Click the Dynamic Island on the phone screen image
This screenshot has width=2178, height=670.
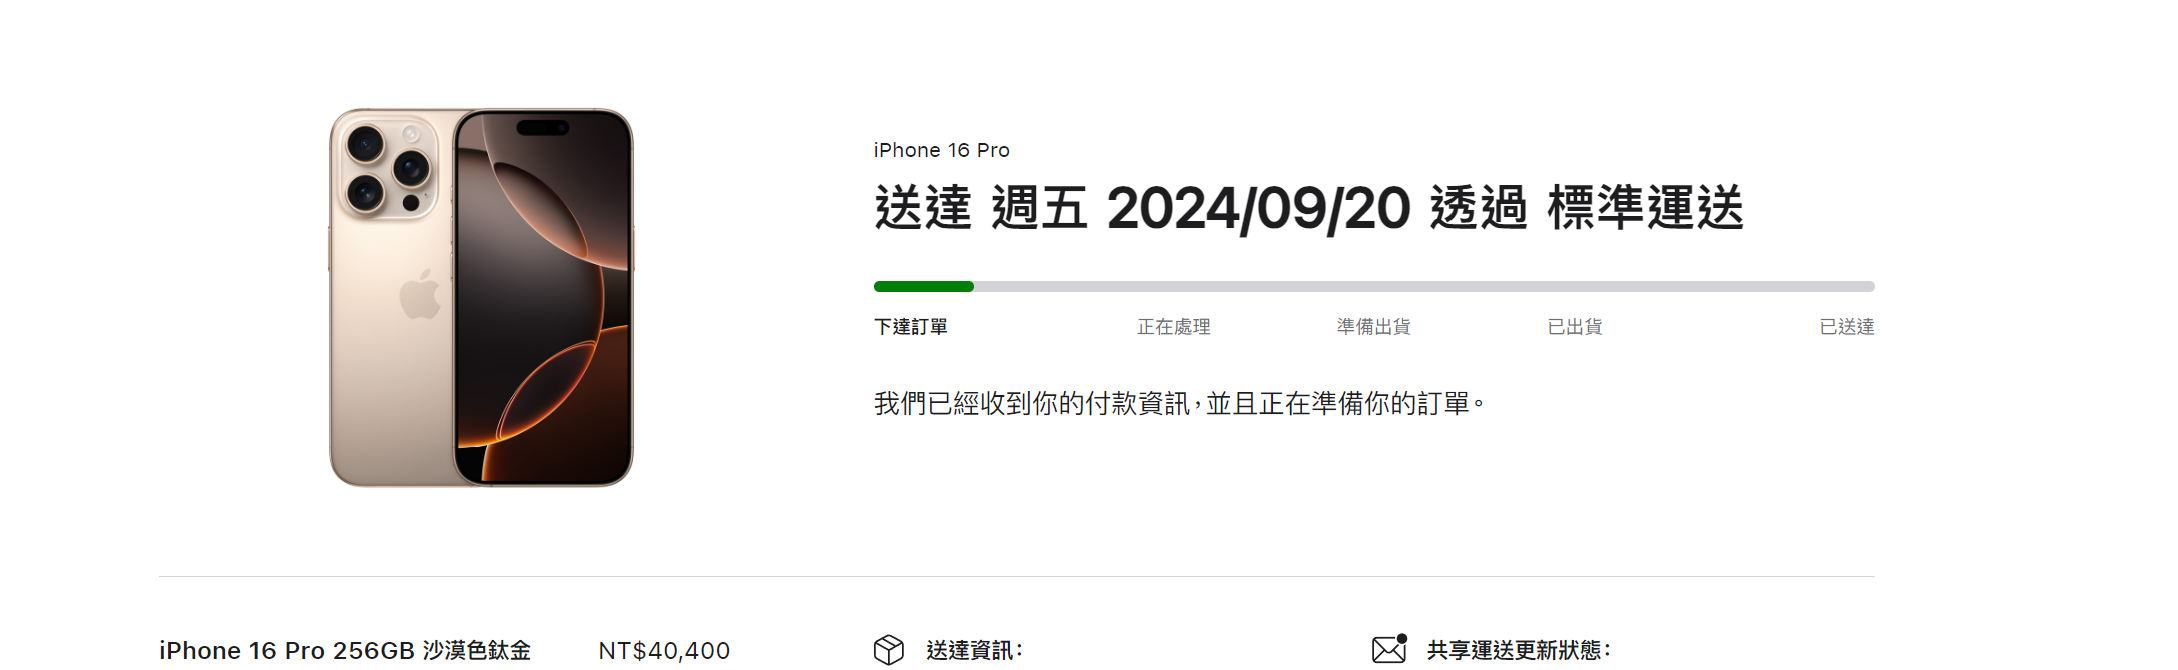[x=543, y=128]
